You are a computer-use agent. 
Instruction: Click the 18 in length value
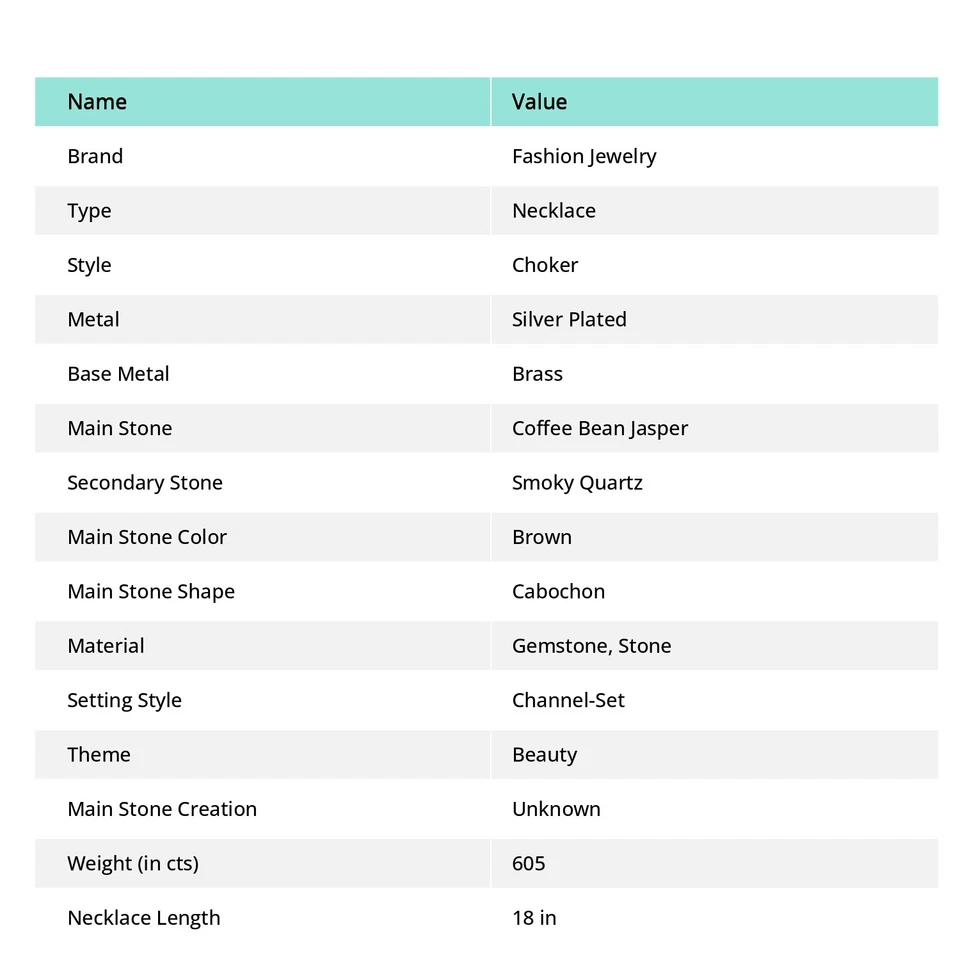click(x=534, y=918)
